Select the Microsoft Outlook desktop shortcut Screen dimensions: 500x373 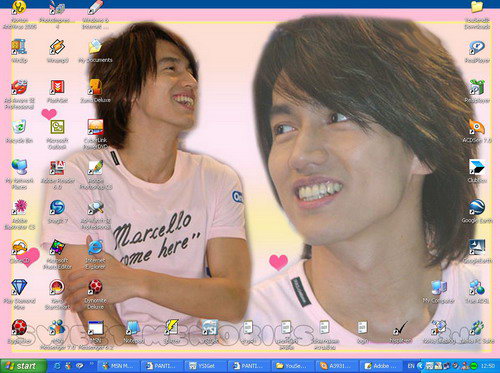[x=57, y=134]
